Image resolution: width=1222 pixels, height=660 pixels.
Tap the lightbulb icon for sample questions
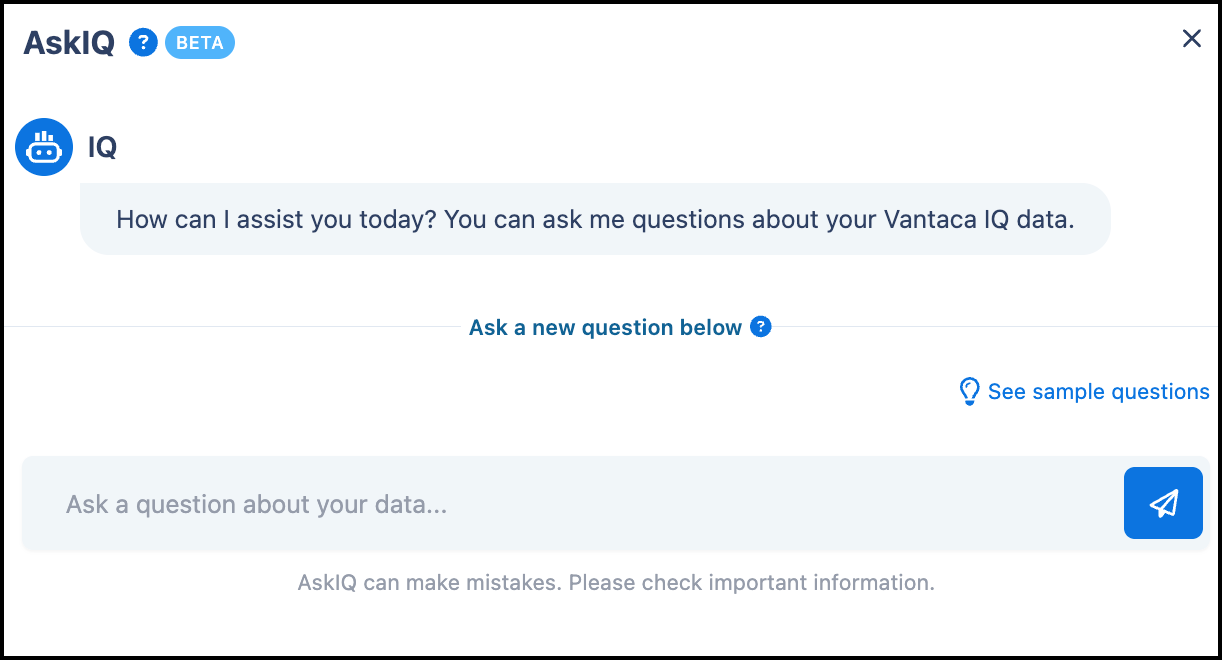pyautogui.click(x=969, y=391)
